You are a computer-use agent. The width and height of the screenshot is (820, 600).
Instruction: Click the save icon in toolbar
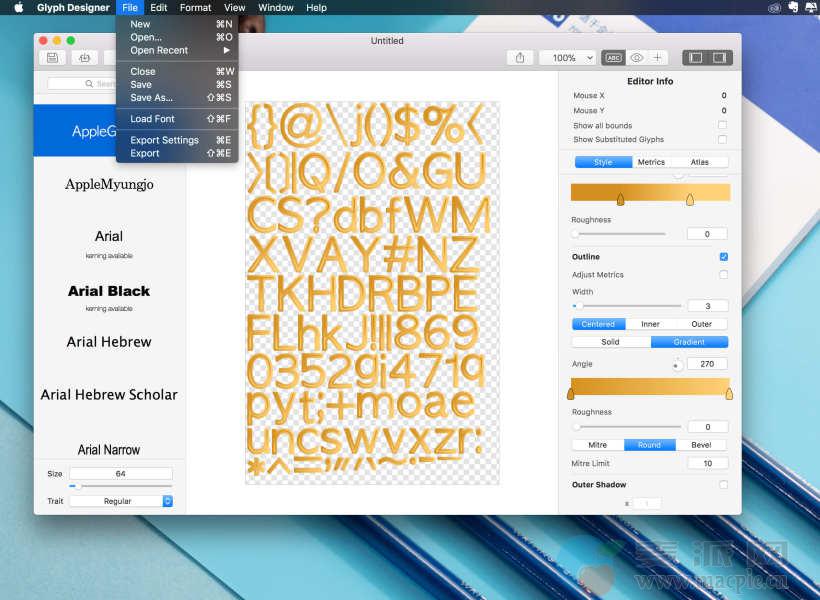[52, 58]
